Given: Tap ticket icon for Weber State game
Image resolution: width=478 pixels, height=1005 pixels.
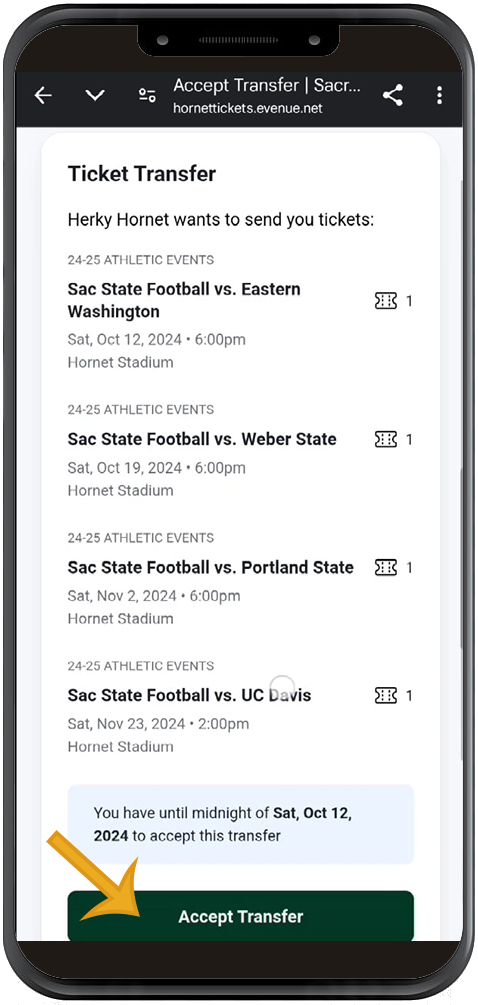Looking at the screenshot, I should pos(386,439).
